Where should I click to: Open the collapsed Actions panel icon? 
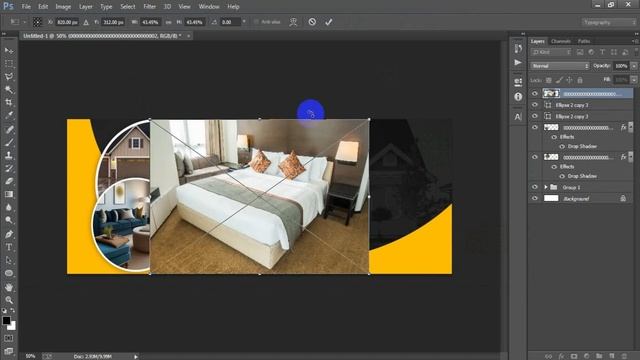coord(518,62)
